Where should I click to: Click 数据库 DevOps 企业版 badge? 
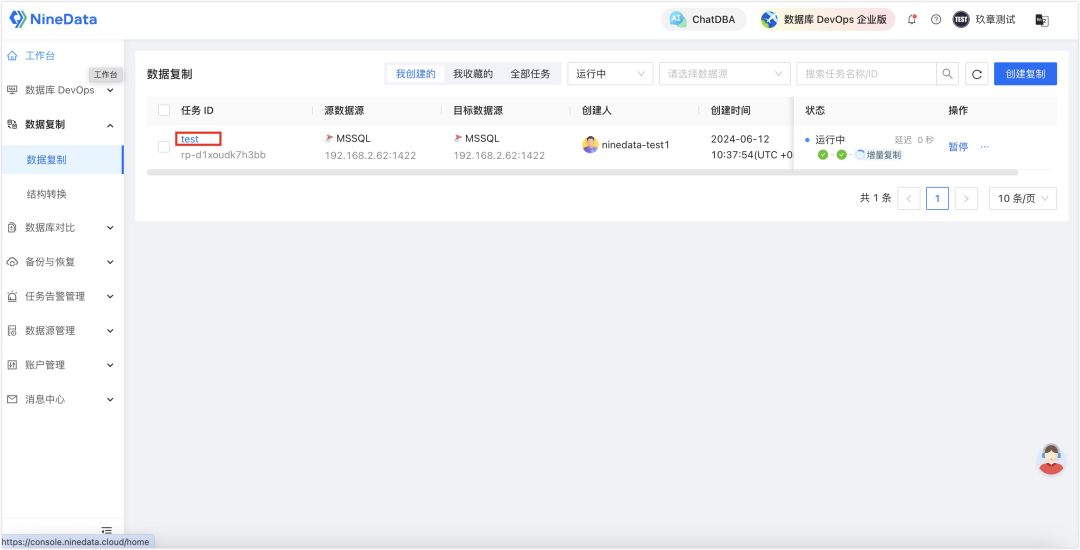(827, 19)
